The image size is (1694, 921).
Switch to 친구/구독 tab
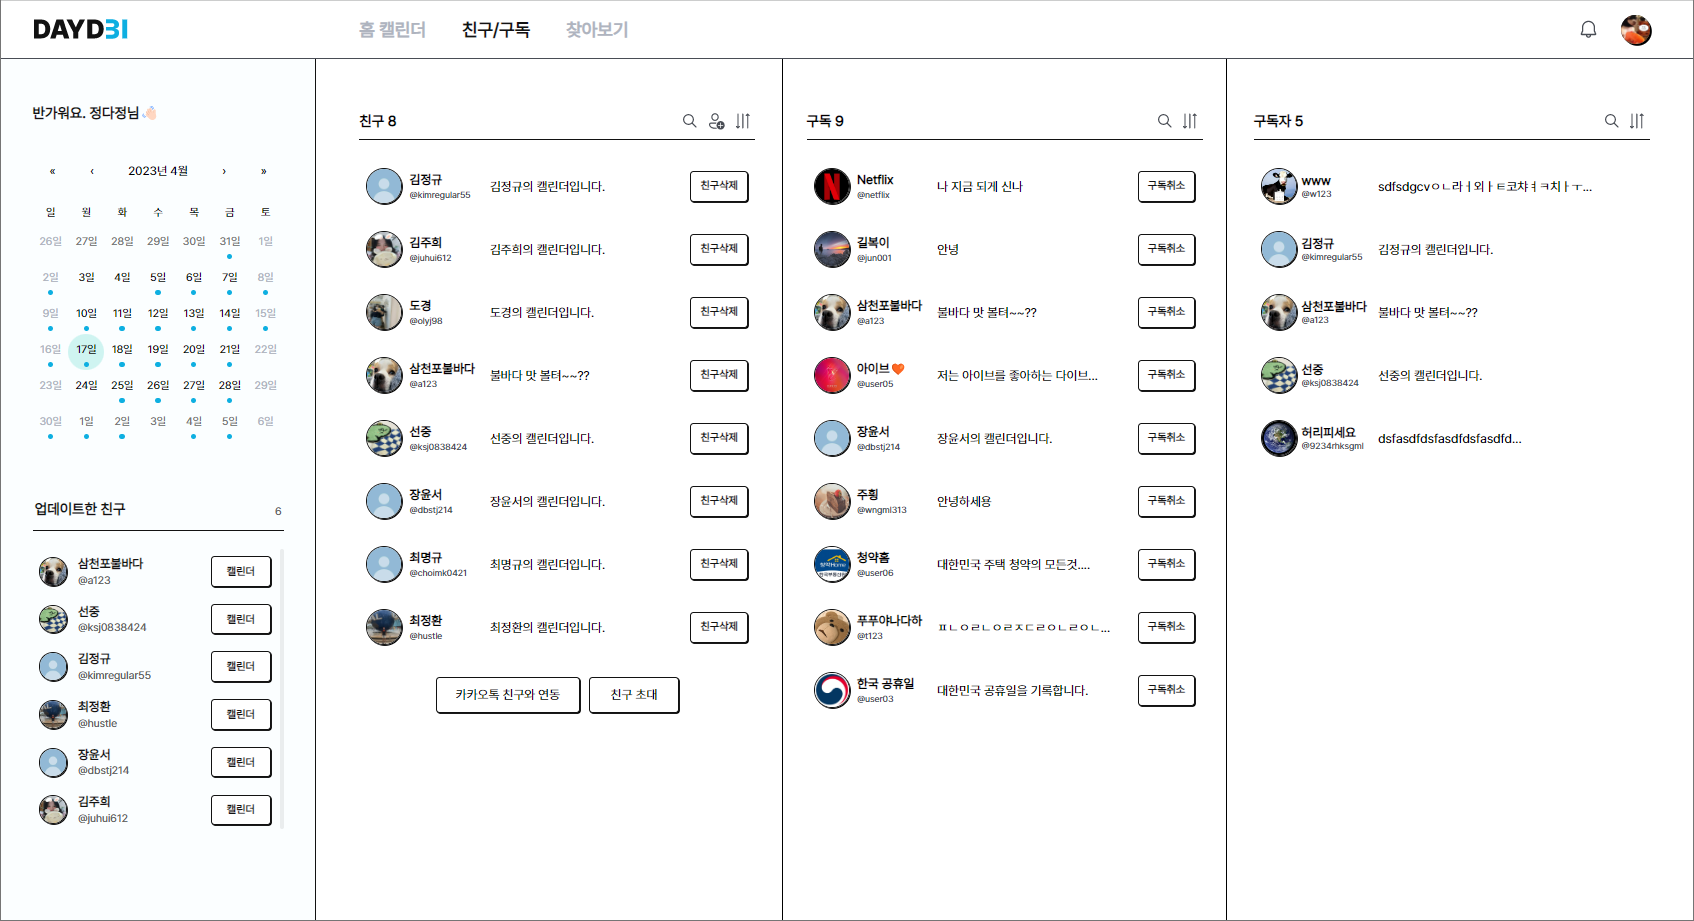[x=496, y=30]
